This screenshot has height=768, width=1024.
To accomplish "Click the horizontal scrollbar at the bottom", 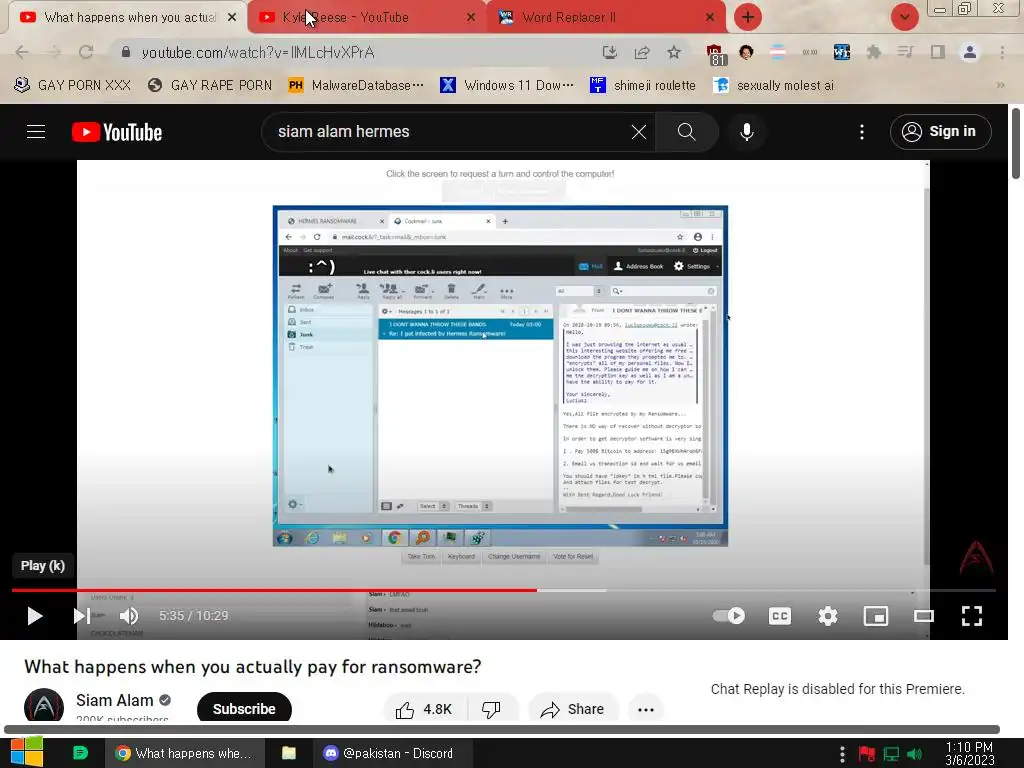I will tap(502, 729).
